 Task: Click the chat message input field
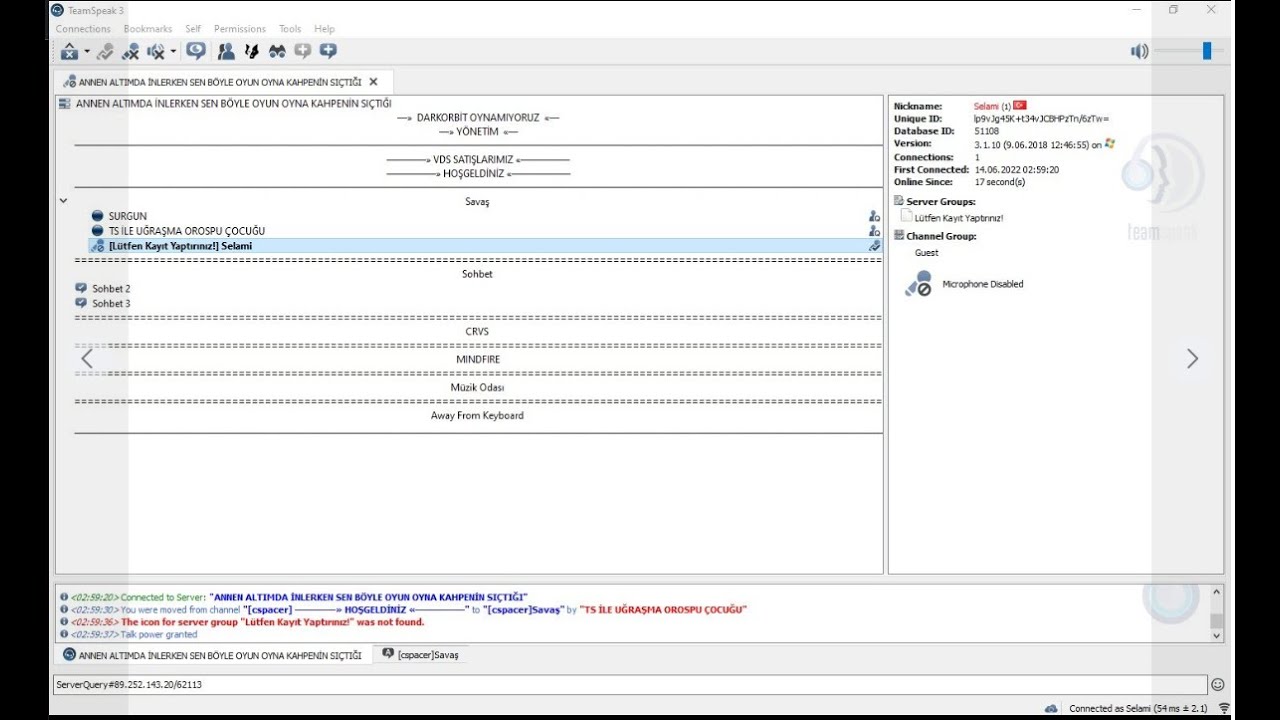629,685
